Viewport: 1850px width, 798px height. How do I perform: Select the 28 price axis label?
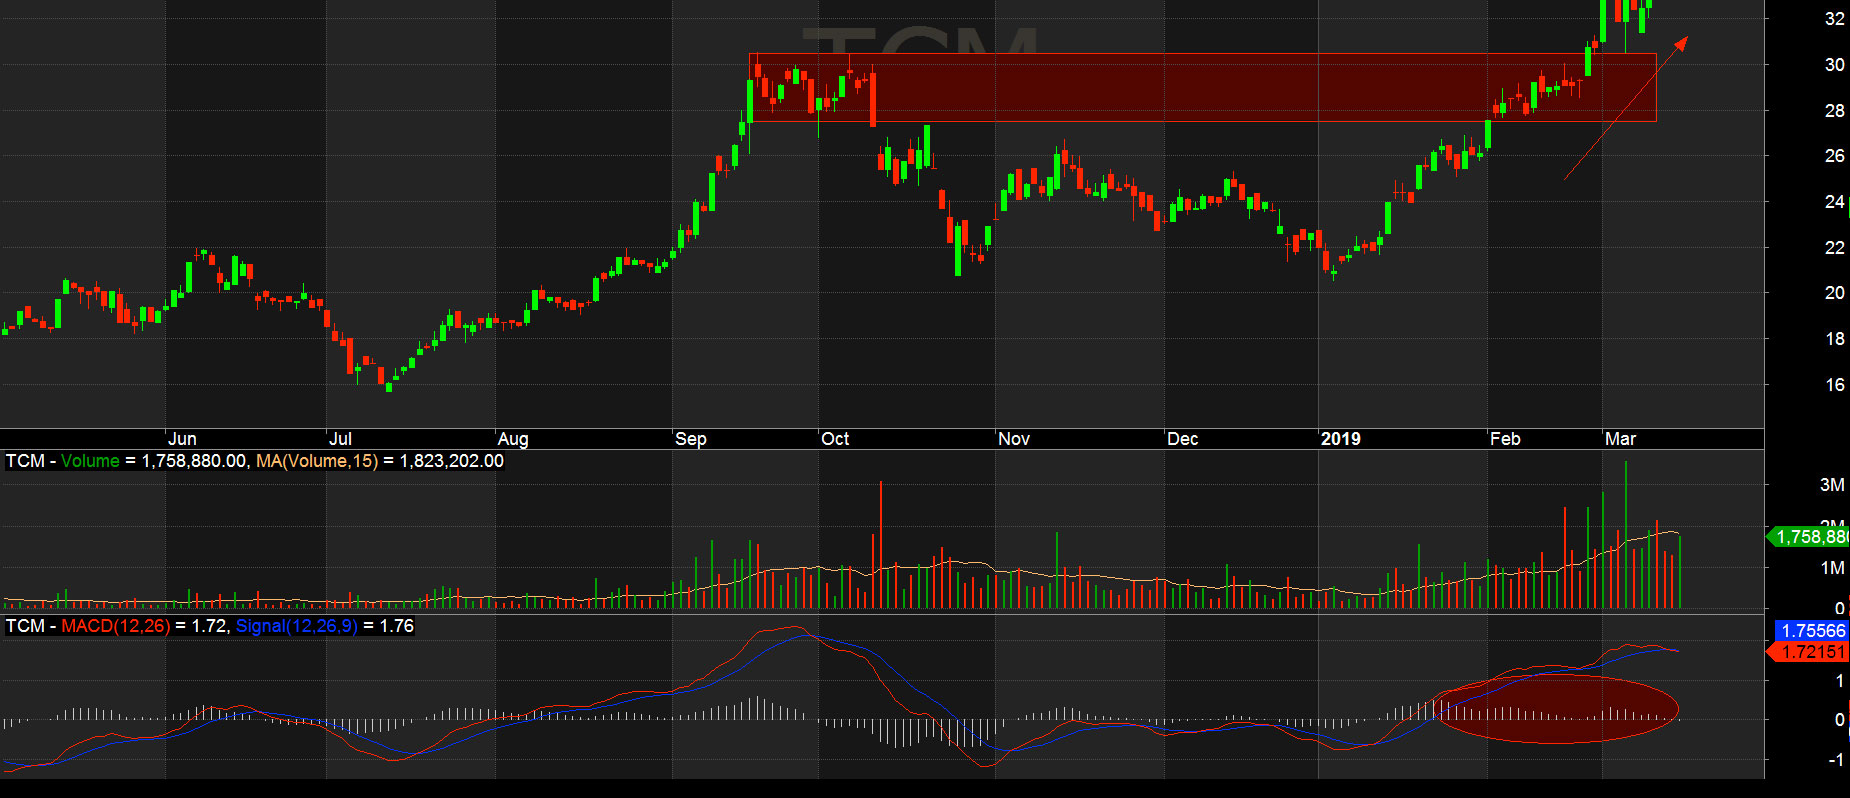(1835, 111)
